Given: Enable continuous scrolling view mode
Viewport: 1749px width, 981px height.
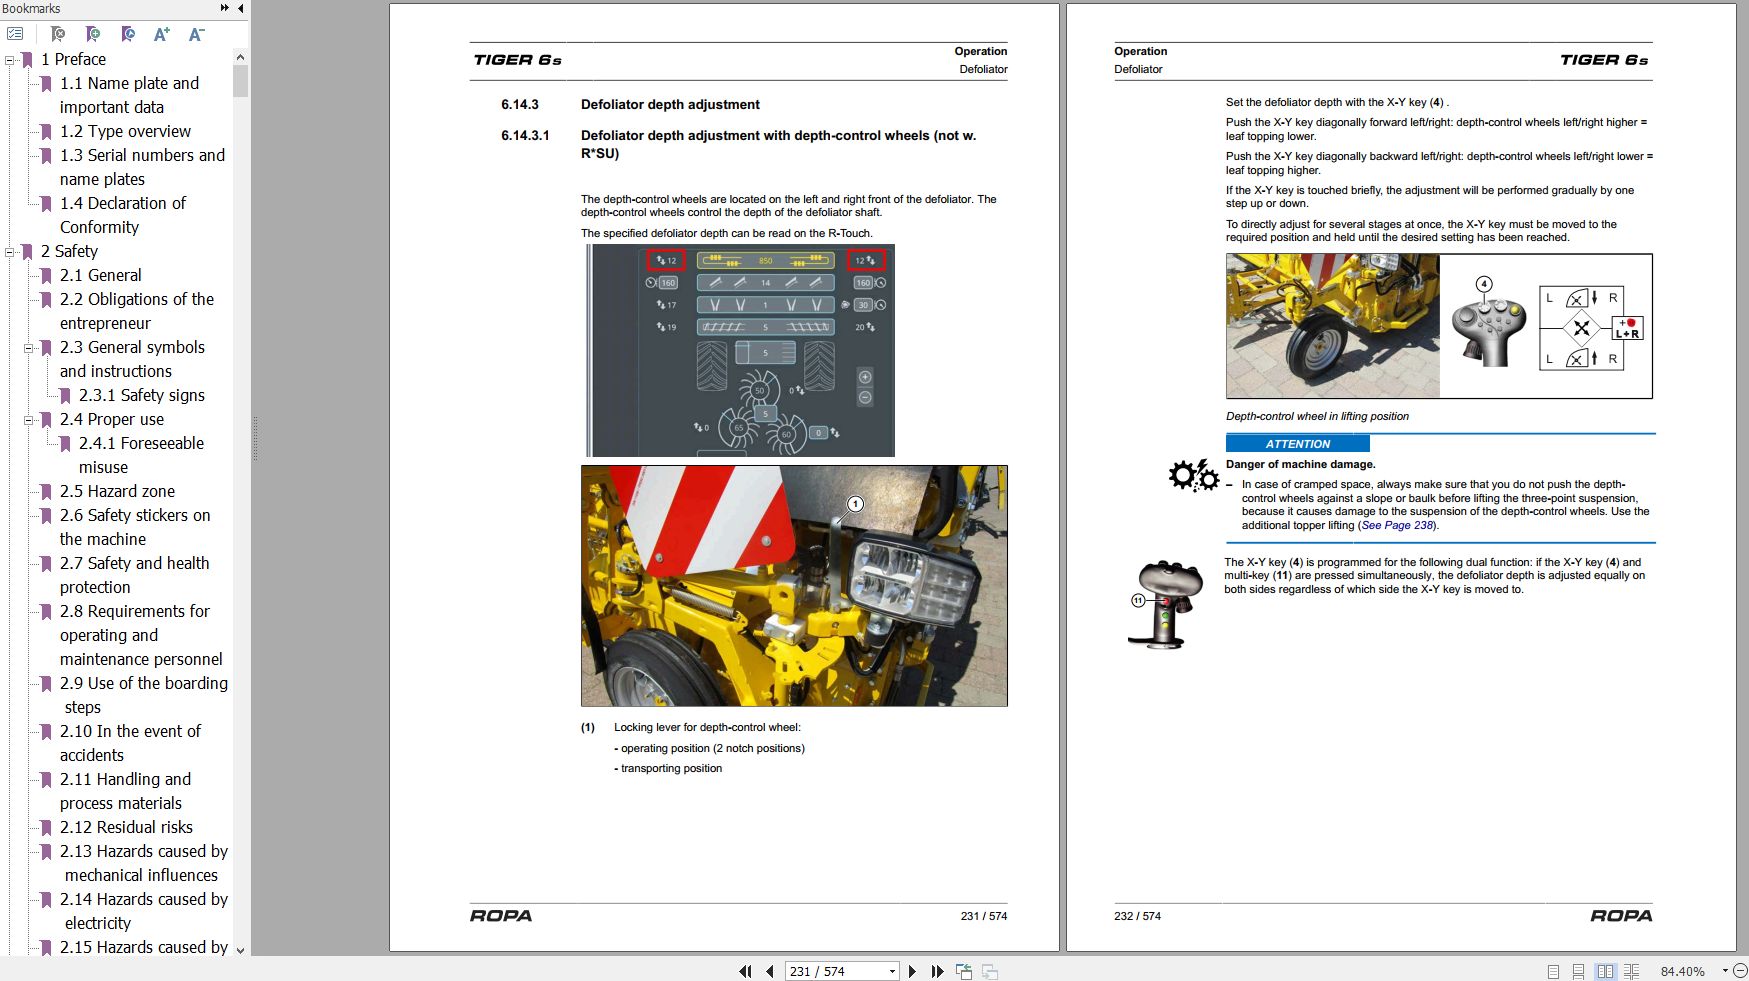Looking at the screenshot, I should pyautogui.click(x=1578, y=970).
